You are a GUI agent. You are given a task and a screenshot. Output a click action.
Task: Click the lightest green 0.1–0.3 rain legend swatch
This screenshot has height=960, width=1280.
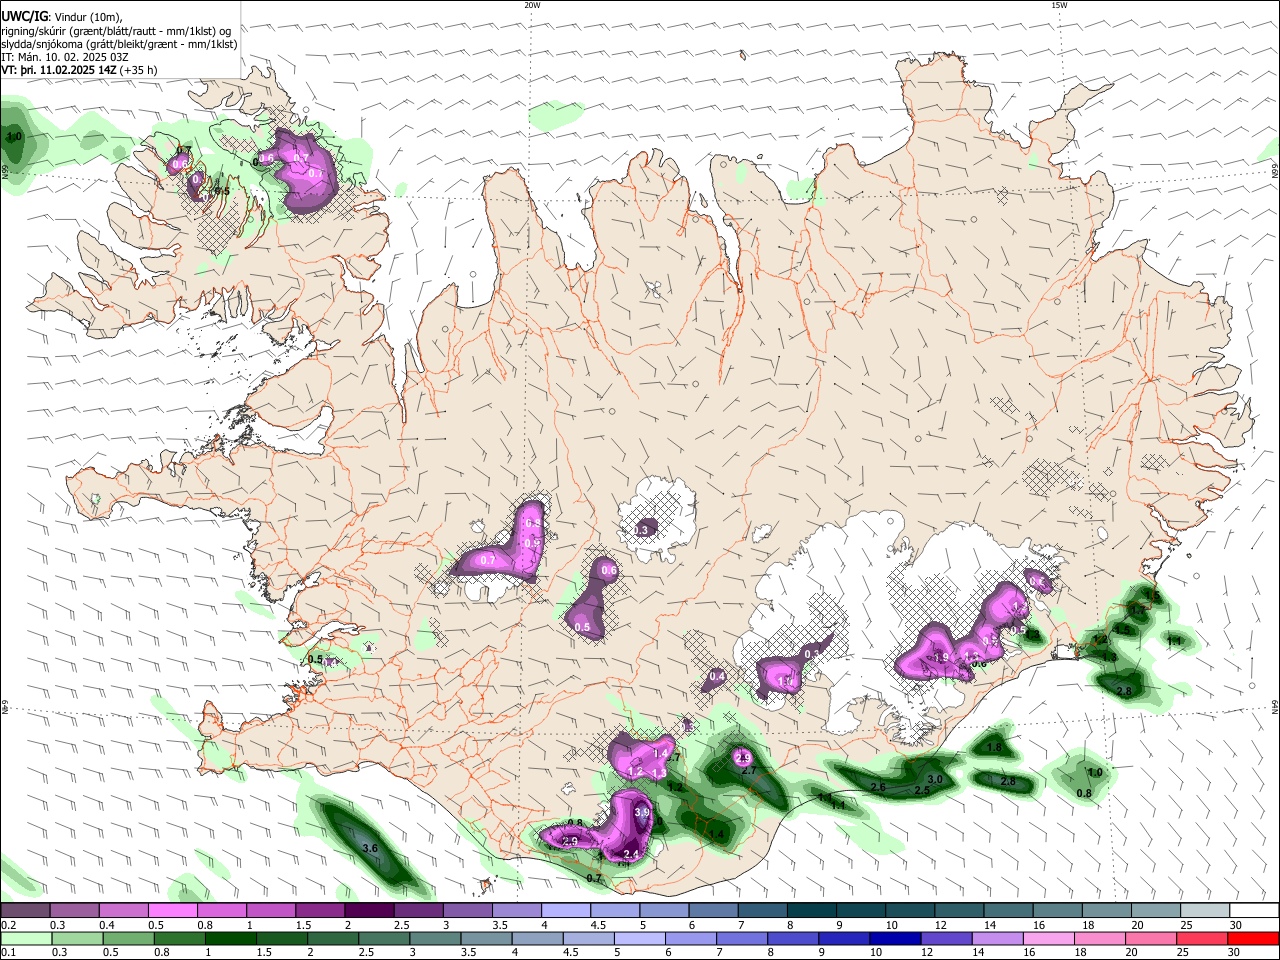[26, 938]
